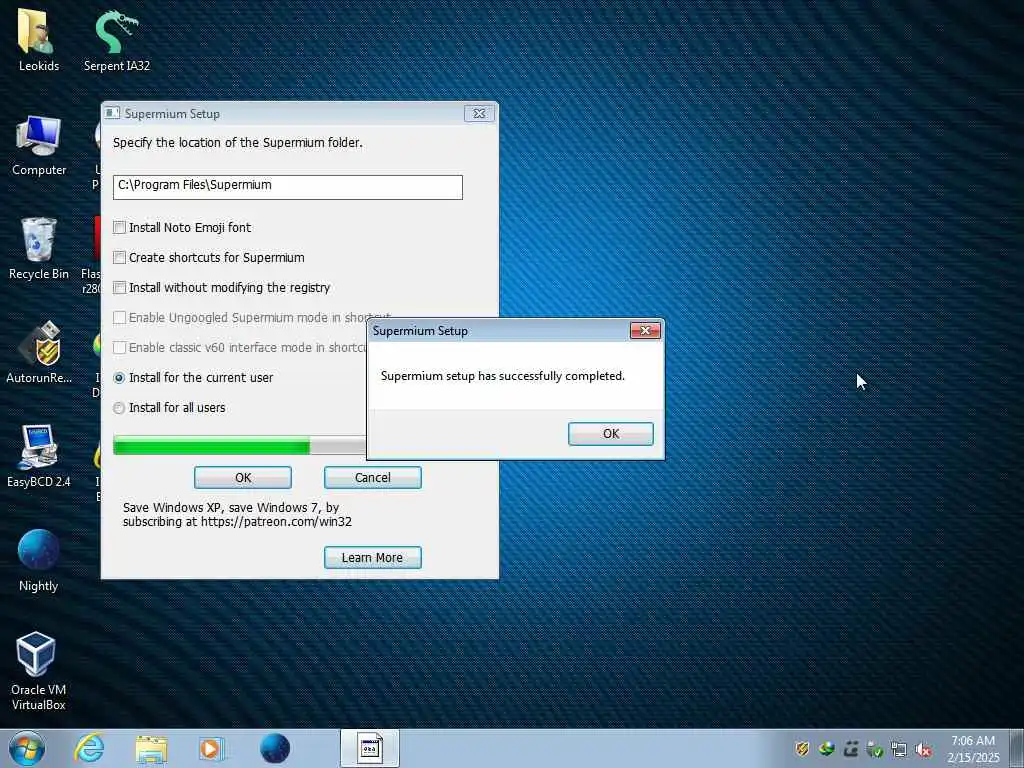Check Install without modifying the registry
Image resolution: width=1024 pixels, height=768 pixels.
[119, 287]
